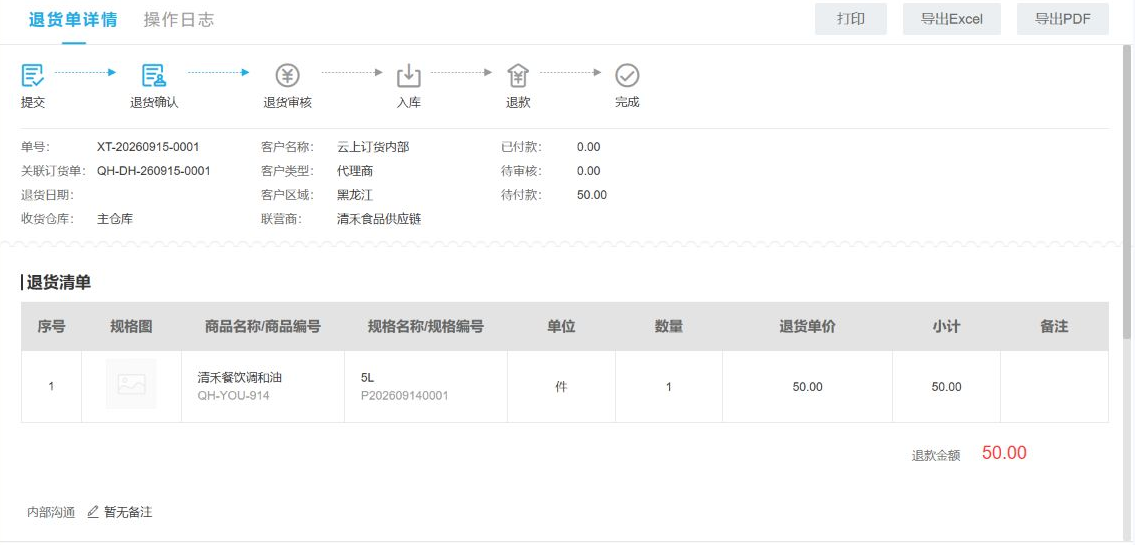Click the 退货审核 yen circle icon
Viewport: 1135px width, 545px height.
[287, 75]
